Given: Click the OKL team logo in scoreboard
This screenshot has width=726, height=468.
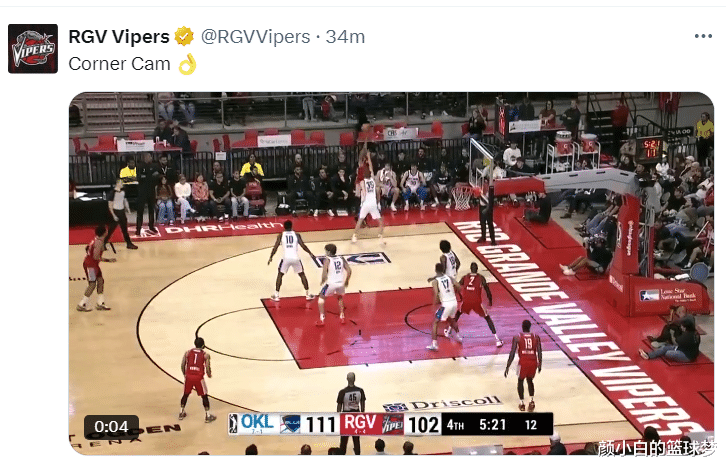Looking at the screenshot, I should click(x=290, y=424).
